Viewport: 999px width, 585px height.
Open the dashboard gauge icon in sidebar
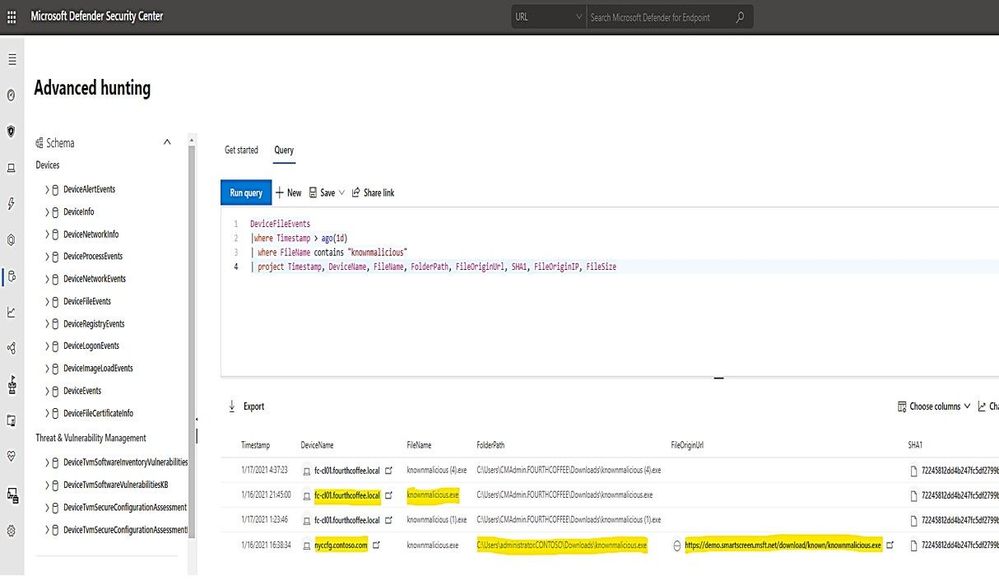coord(11,95)
